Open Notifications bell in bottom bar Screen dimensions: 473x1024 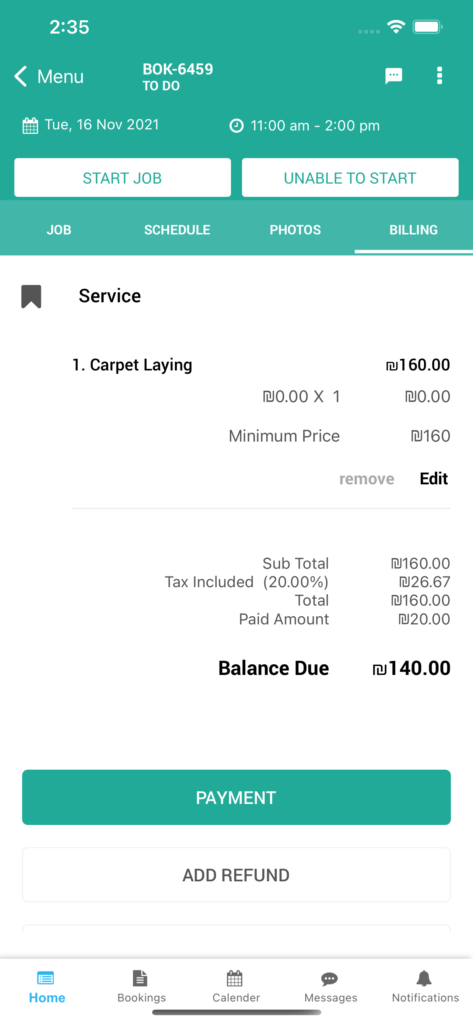click(x=425, y=987)
